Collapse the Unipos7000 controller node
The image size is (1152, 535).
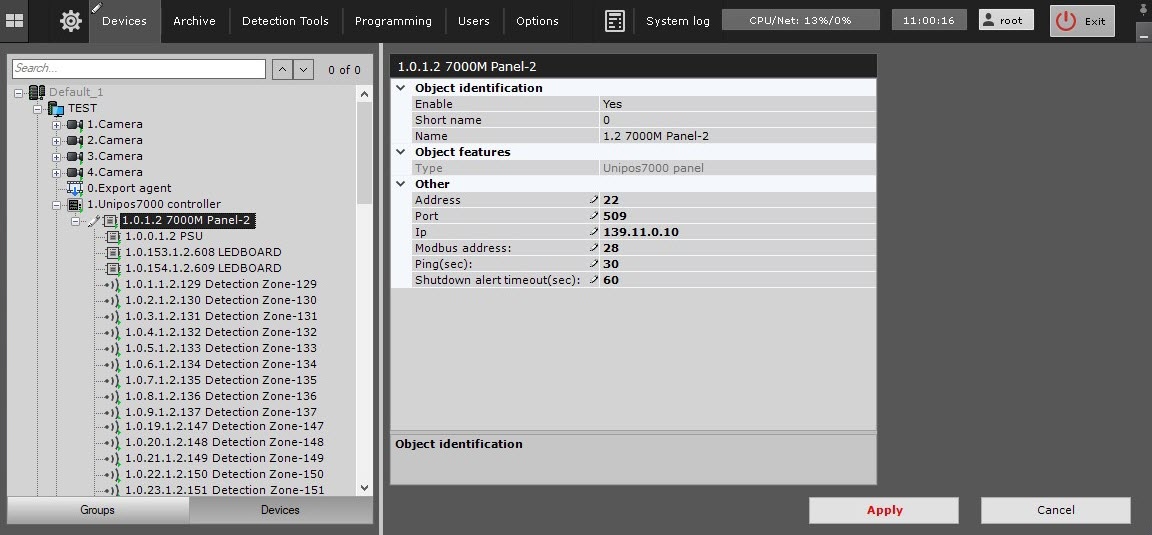57,204
